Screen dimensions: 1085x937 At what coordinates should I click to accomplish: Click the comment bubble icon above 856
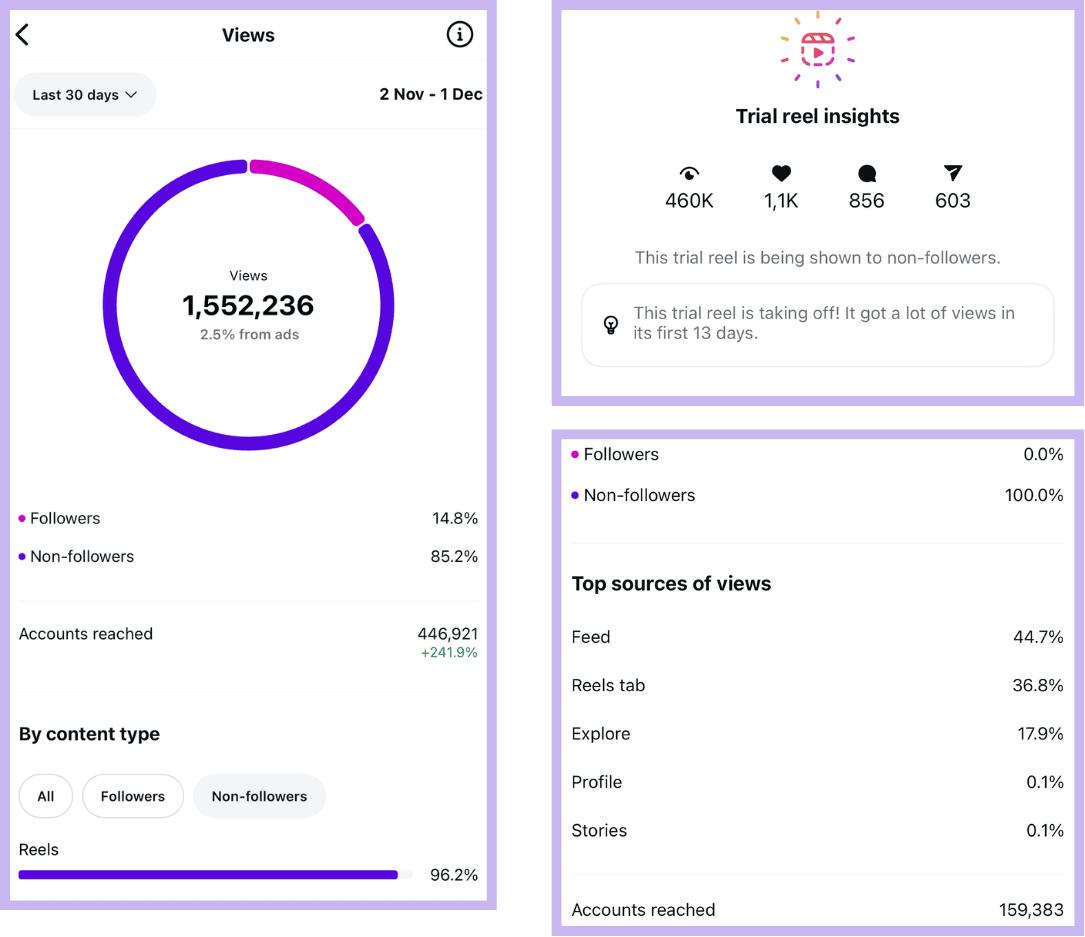coord(866,174)
